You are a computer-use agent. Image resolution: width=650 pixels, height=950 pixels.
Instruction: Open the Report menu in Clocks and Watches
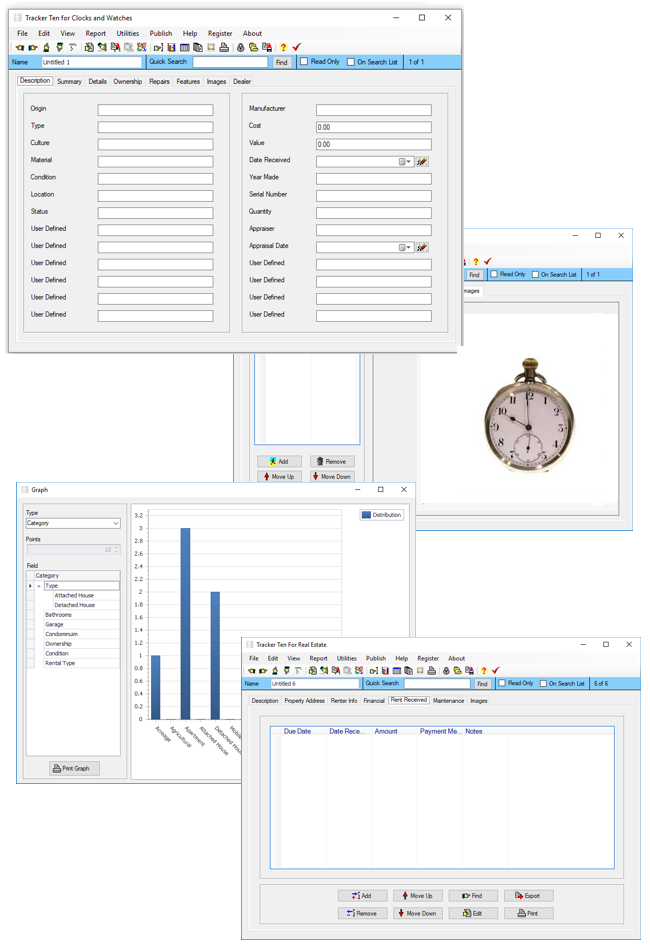point(95,33)
